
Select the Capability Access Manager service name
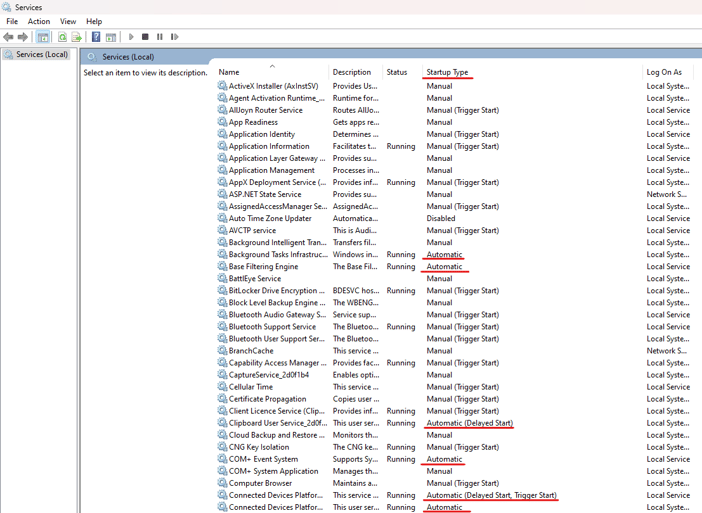coord(278,363)
